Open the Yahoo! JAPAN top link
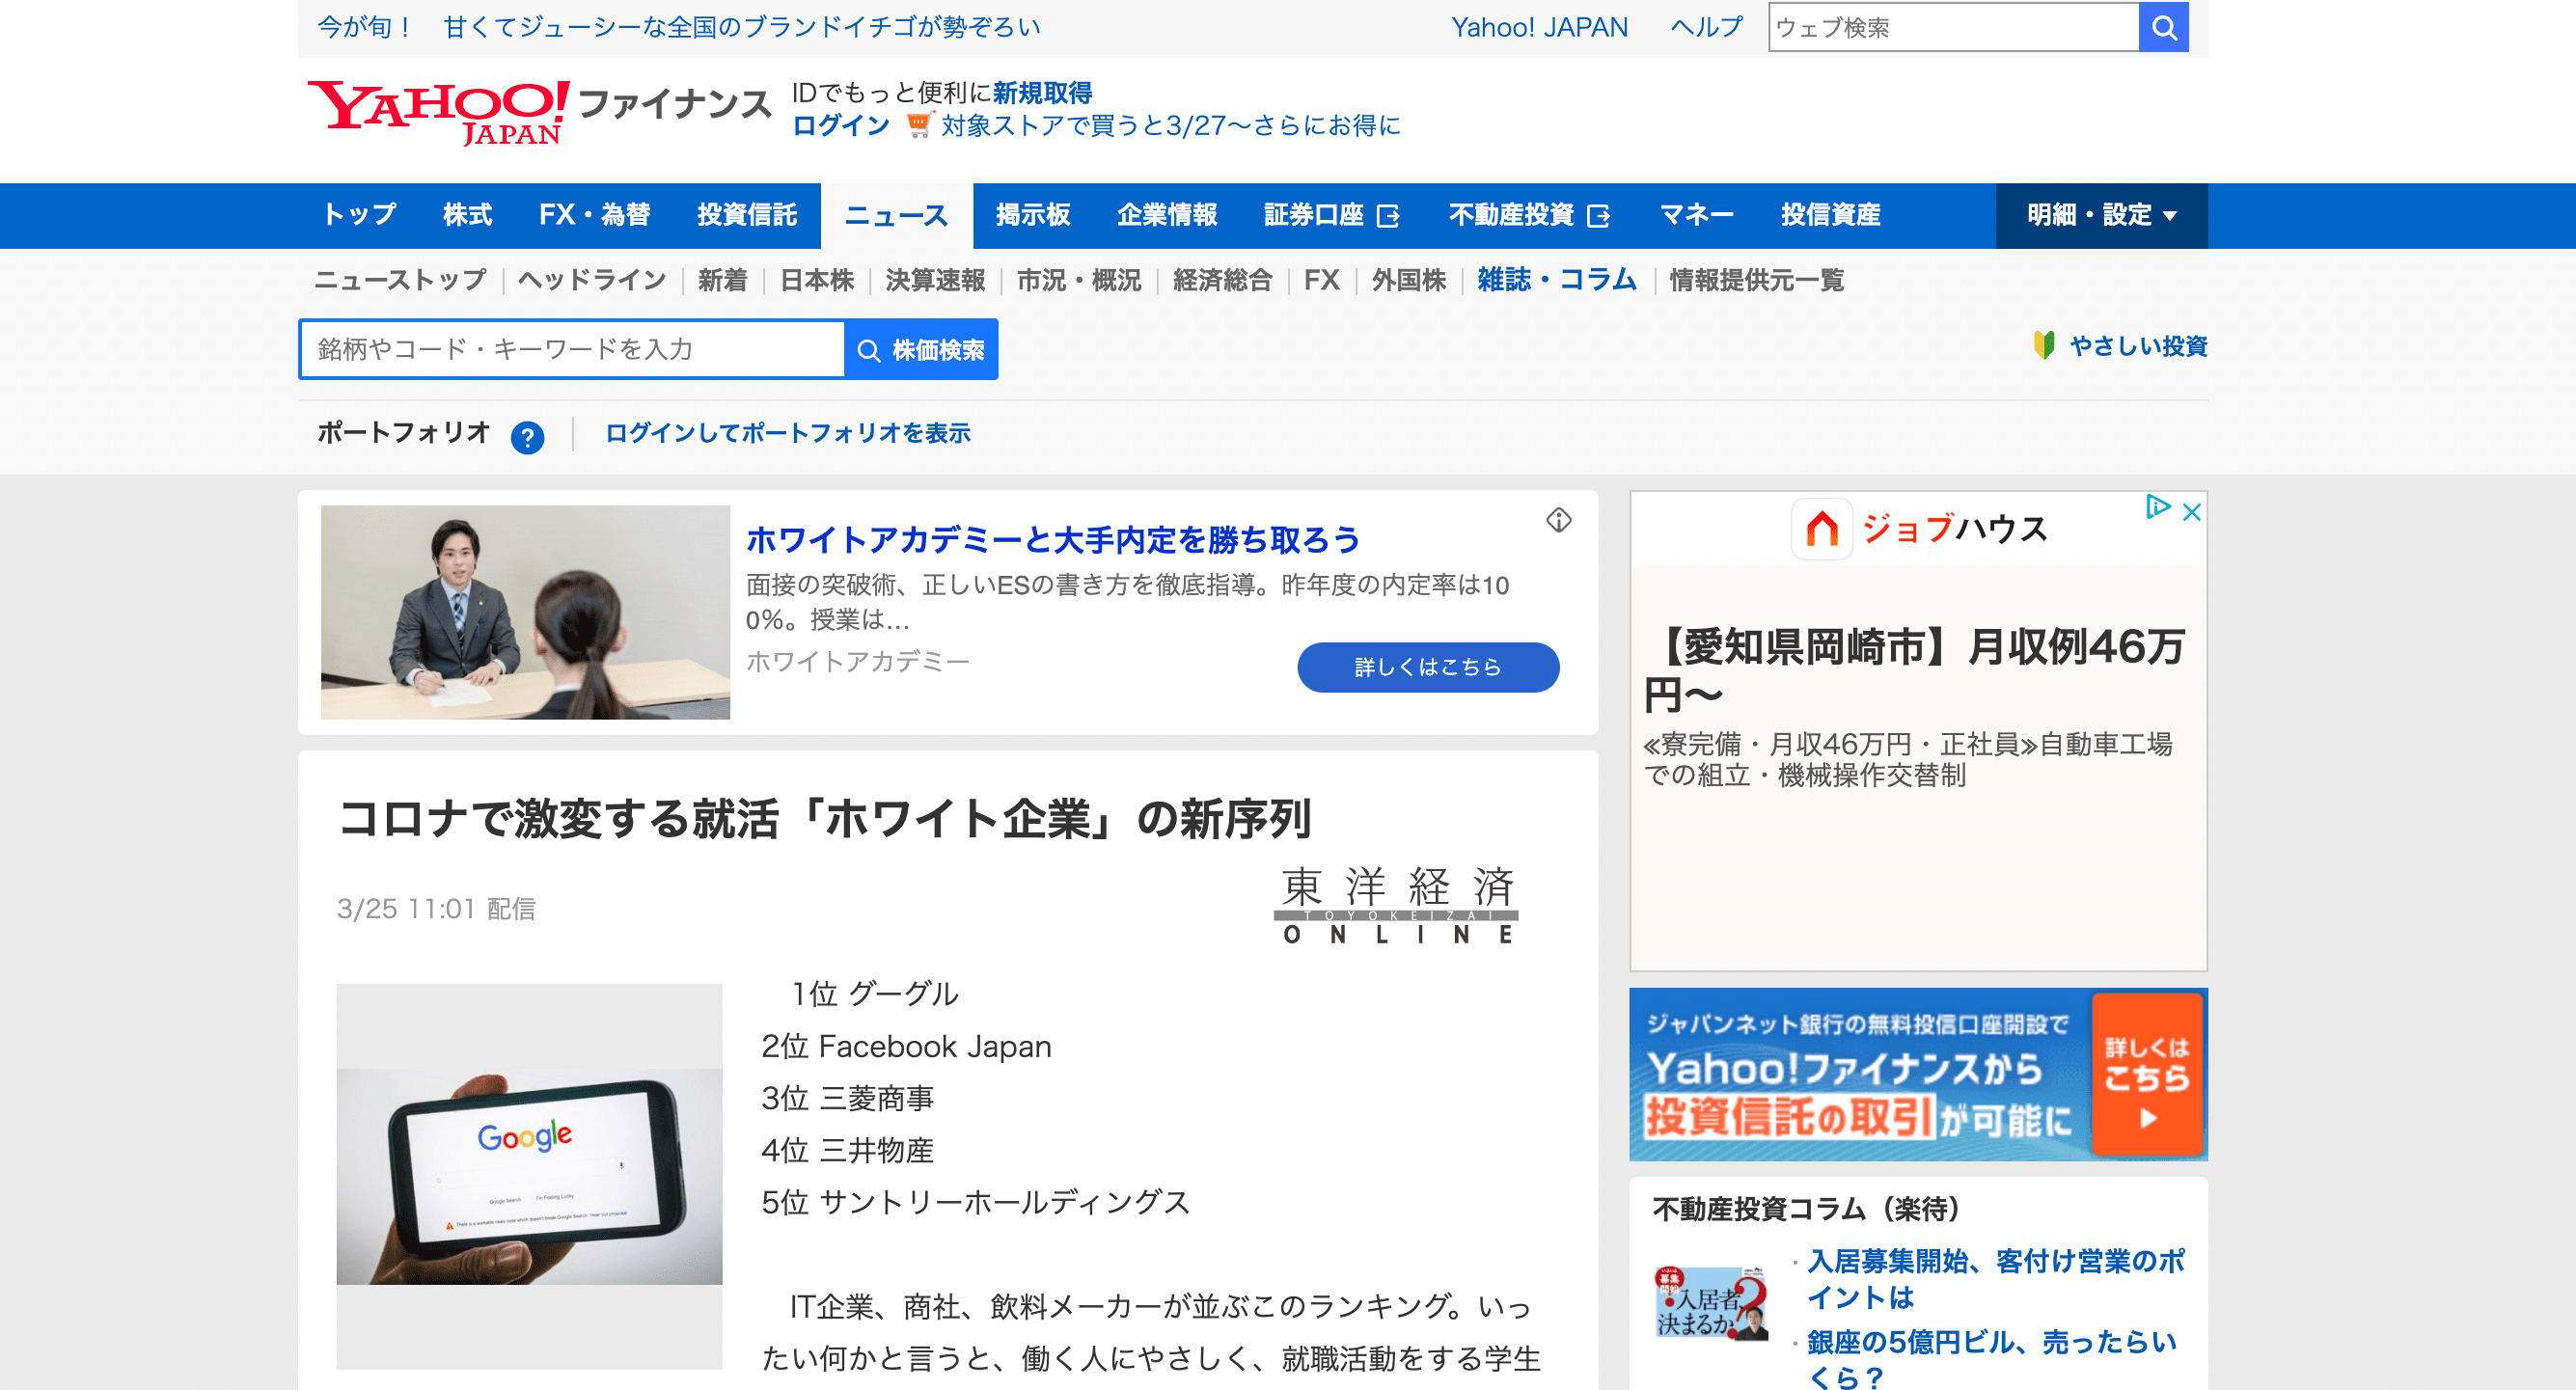This screenshot has width=2576, height=1390. tap(1539, 27)
